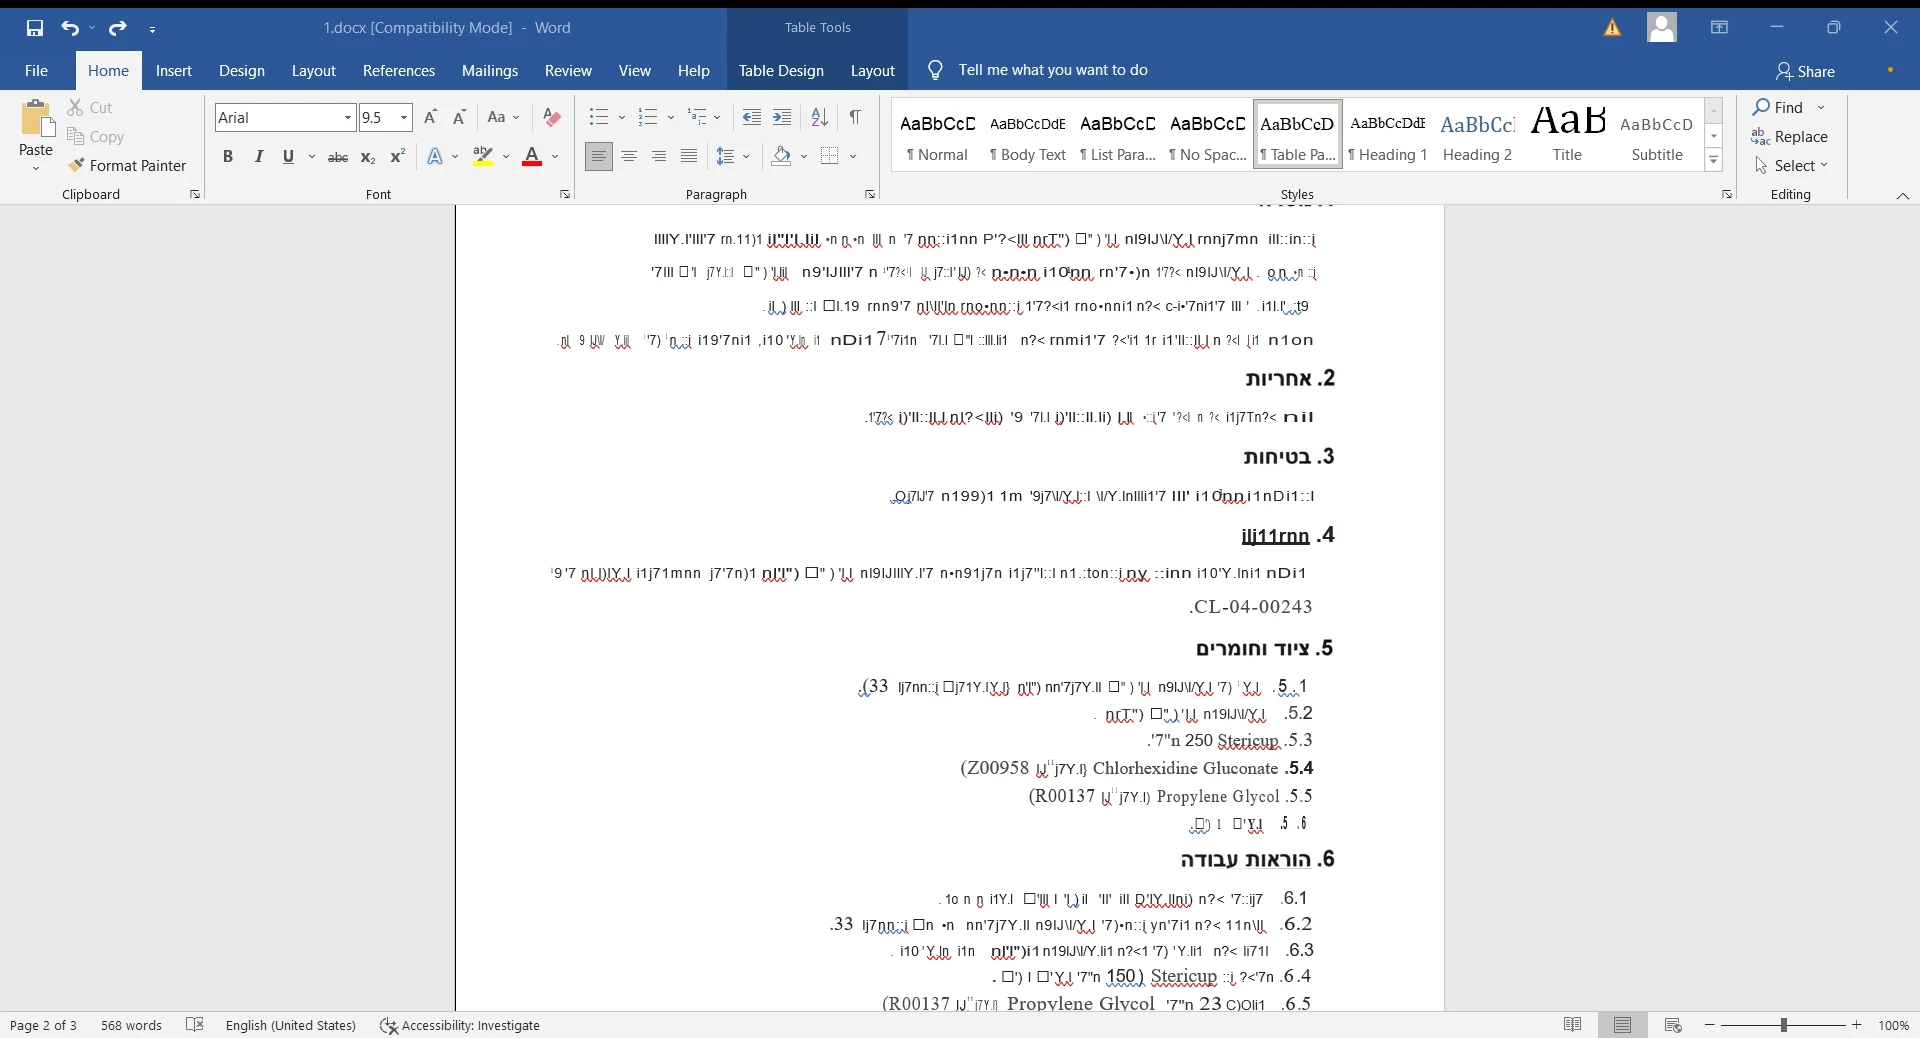This screenshot has height=1038, width=1920.
Task: Toggle show paragraph marks
Action: (x=856, y=118)
